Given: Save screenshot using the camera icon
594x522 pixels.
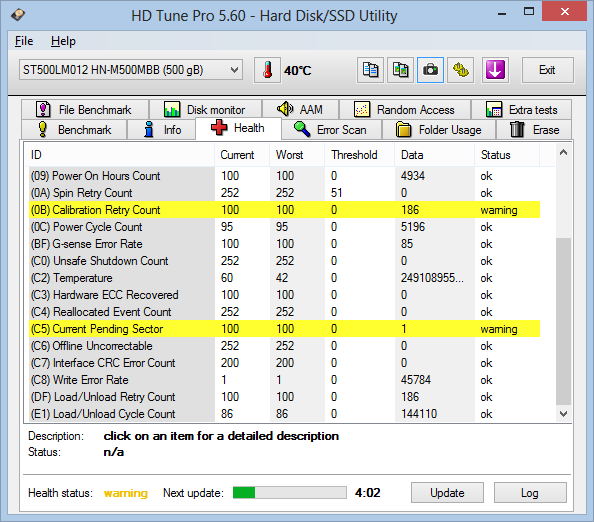Looking at the screenshot, I should 430,70.
